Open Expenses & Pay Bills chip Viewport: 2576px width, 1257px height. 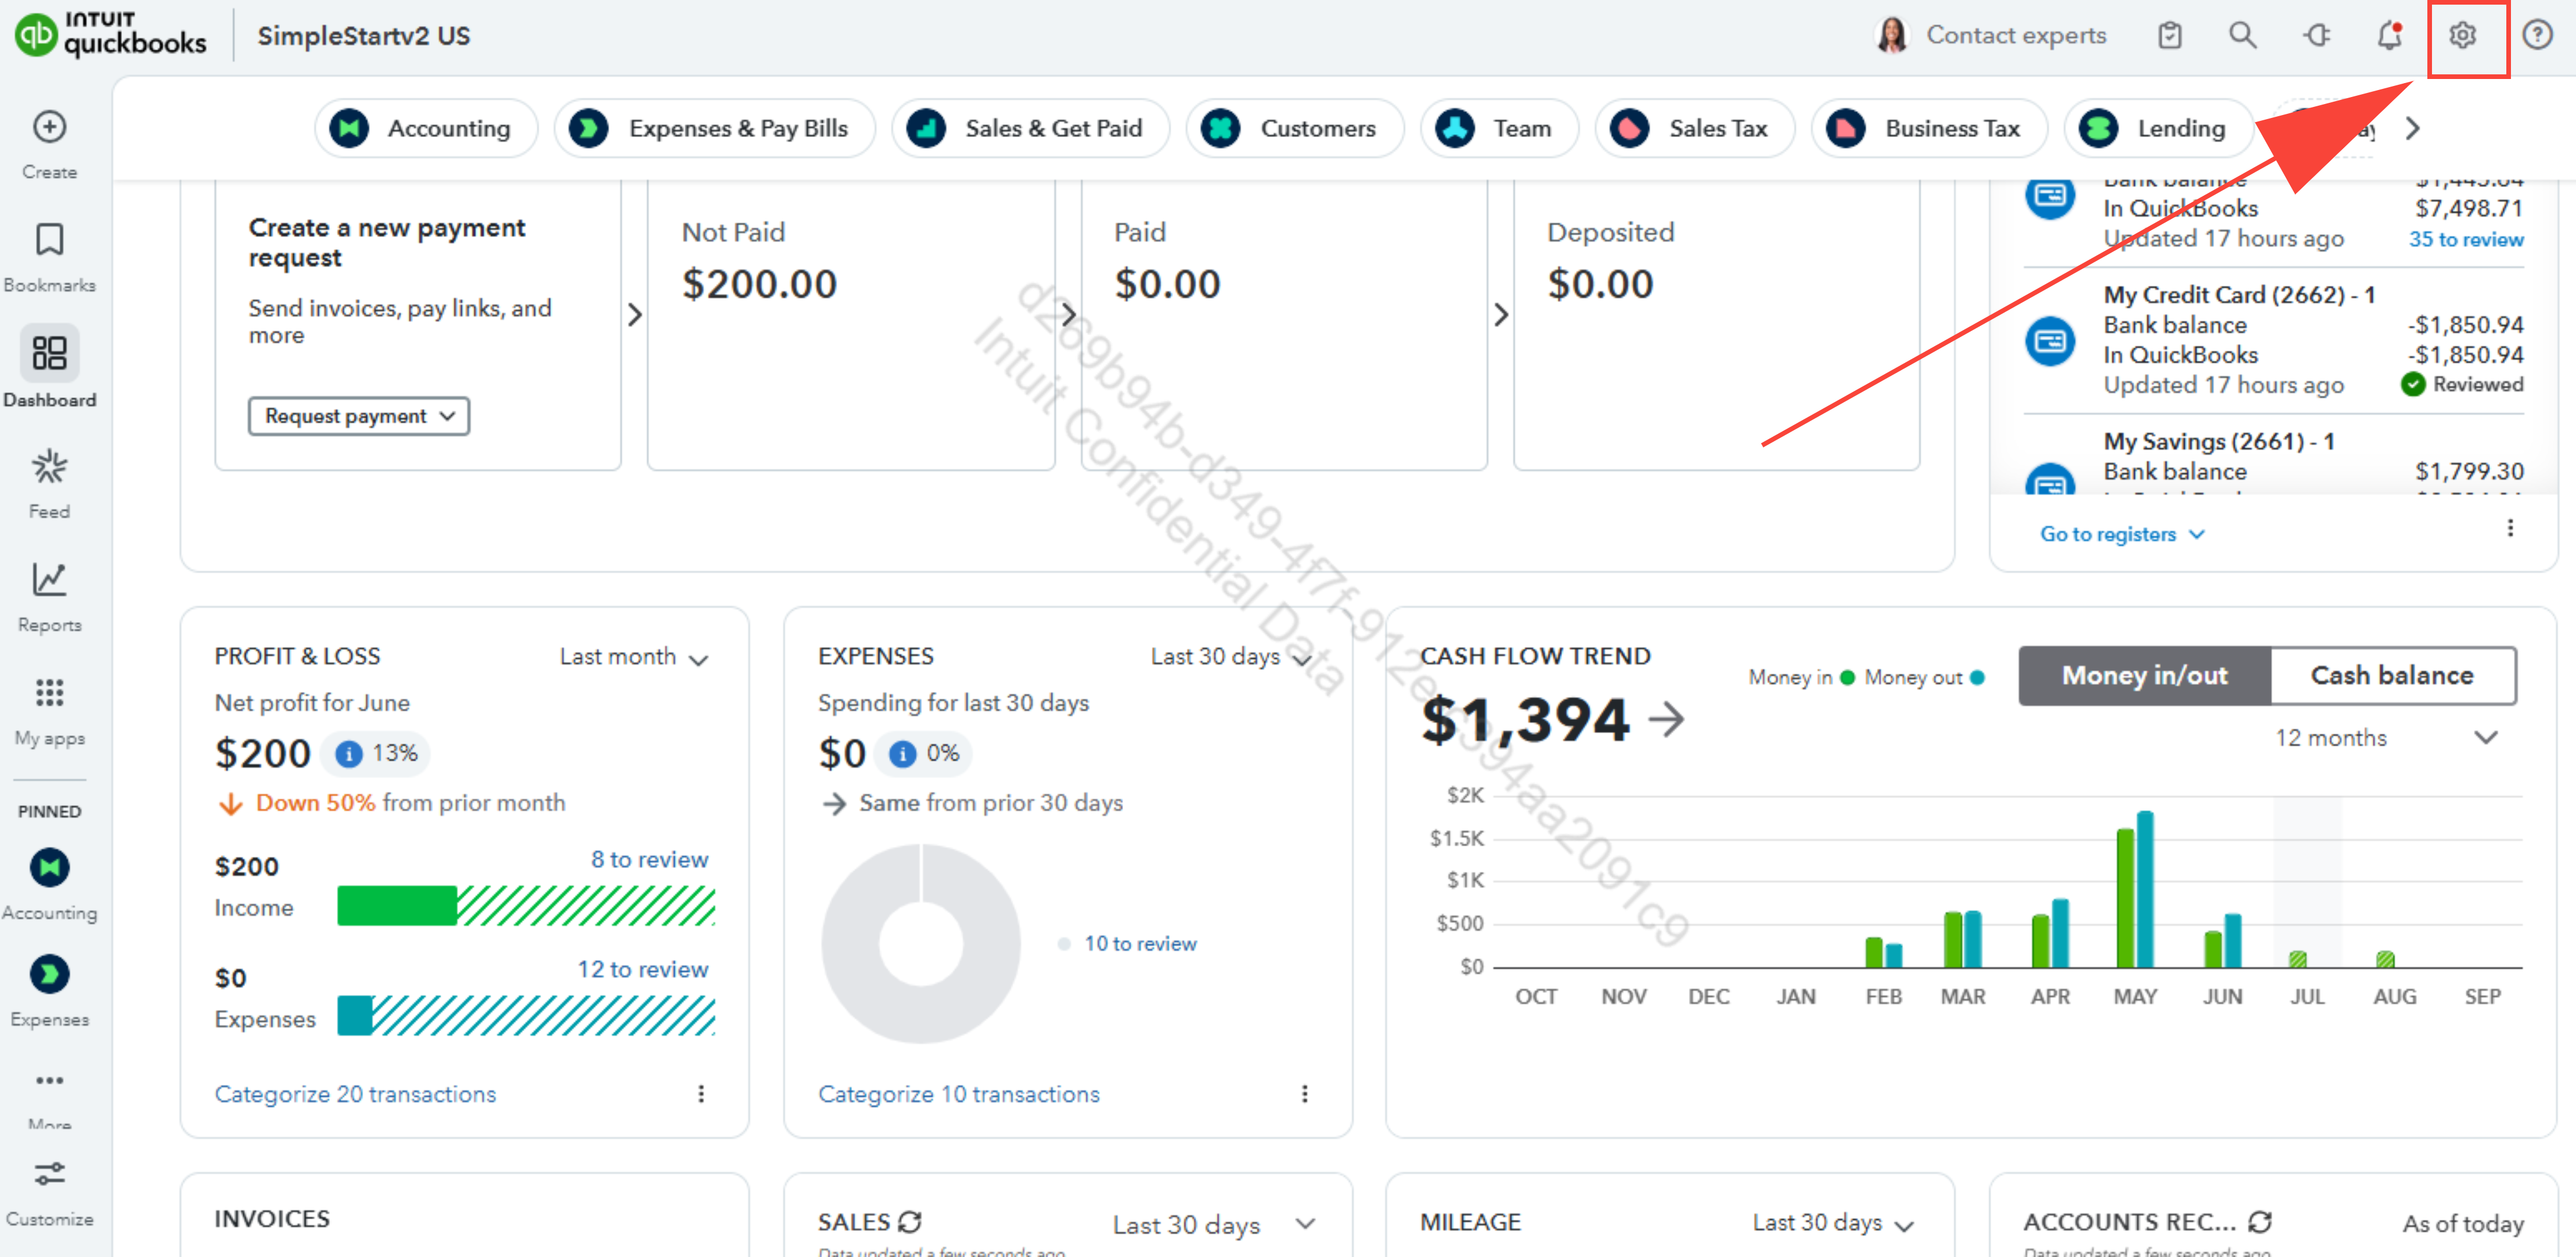(715, 128)
